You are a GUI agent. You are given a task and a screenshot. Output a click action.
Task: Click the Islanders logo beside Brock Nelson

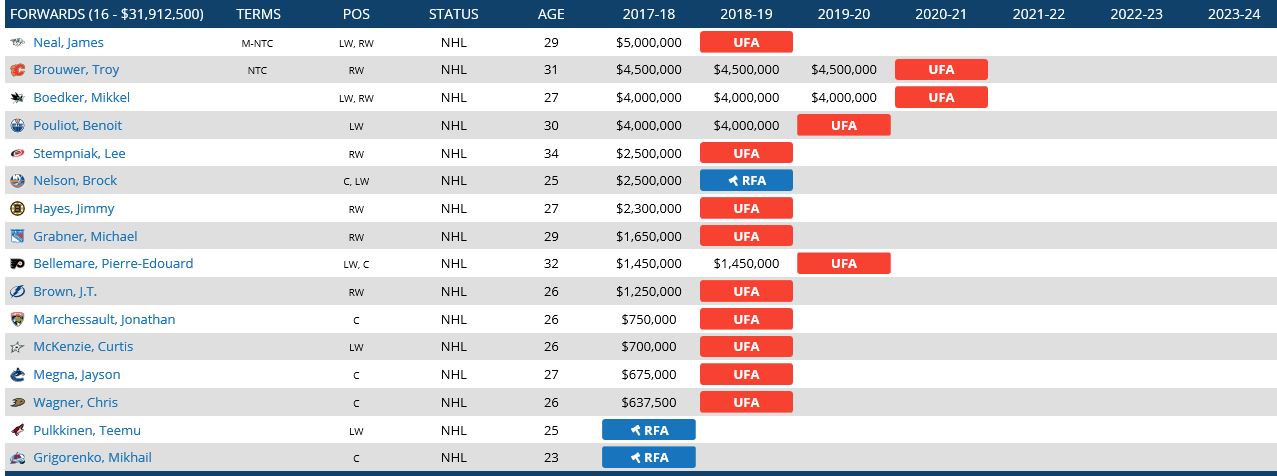click(17, 181)
